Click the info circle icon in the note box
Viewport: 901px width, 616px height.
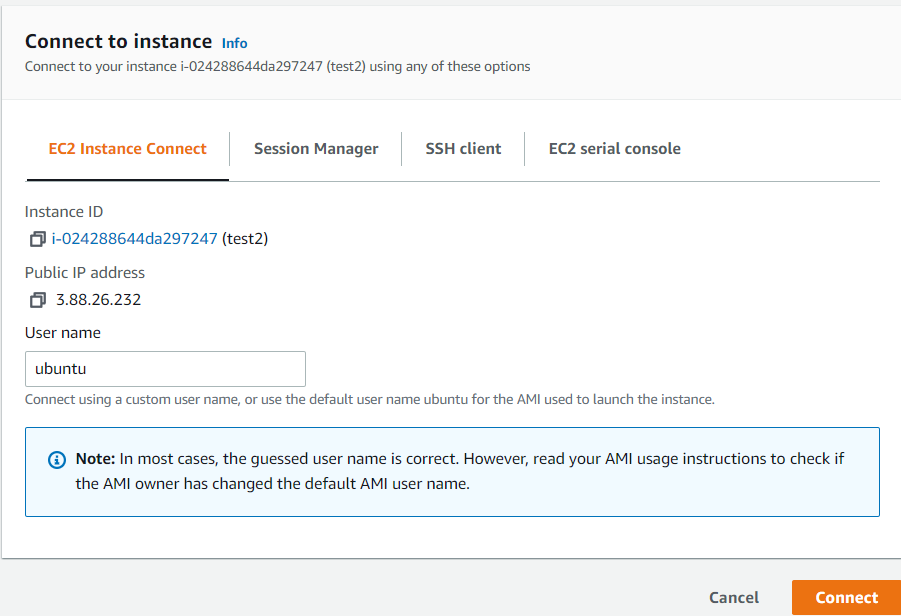56,460
